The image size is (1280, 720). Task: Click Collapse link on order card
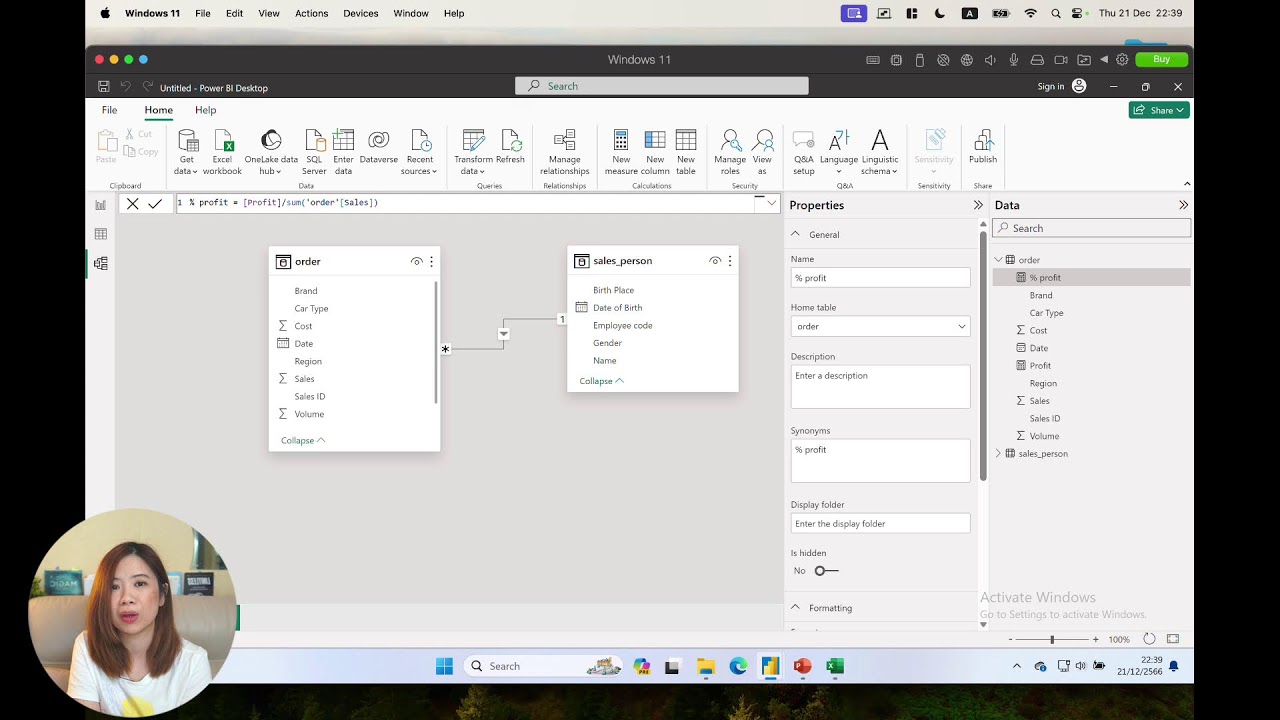tap(303, 440)
